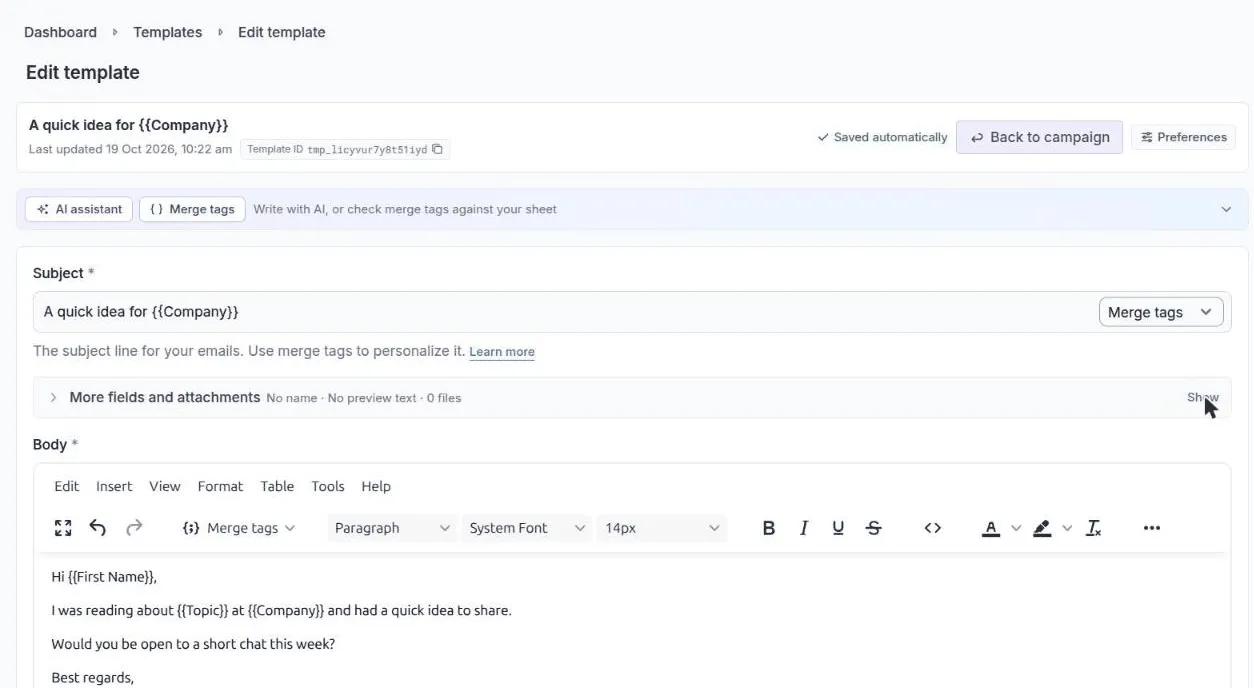Image resolution: width=1254 pixels, height=688 pixels.
Task: Navigate to Dashboard breadcrumb
Action: click(60, 32)
